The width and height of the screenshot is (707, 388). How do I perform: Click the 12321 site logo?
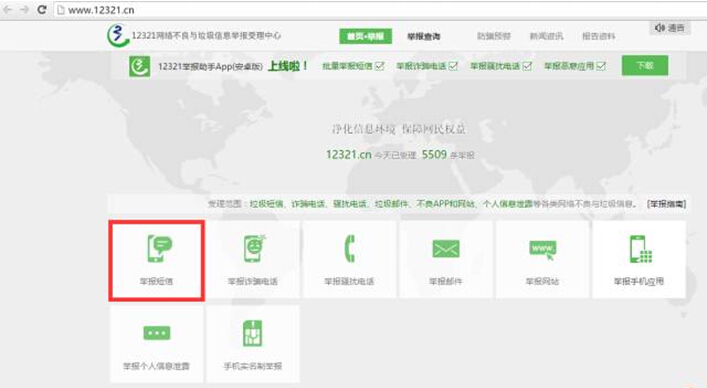pyautogui.click(x=117, y=35)
